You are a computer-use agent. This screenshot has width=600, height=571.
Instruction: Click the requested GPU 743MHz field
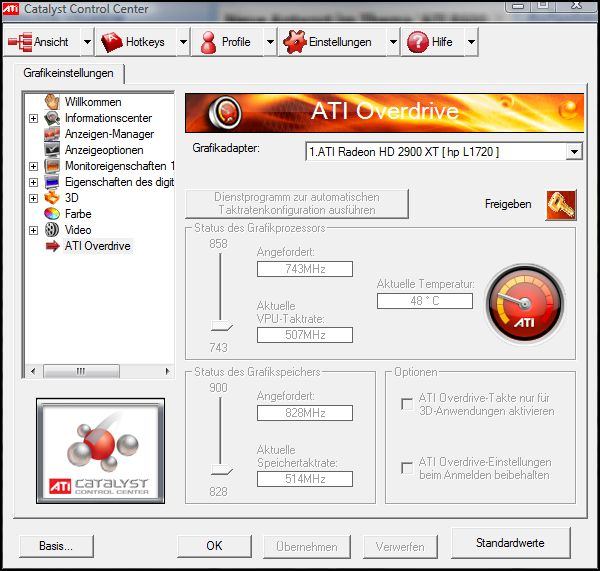pyautogui.click(x=305, y=269)
